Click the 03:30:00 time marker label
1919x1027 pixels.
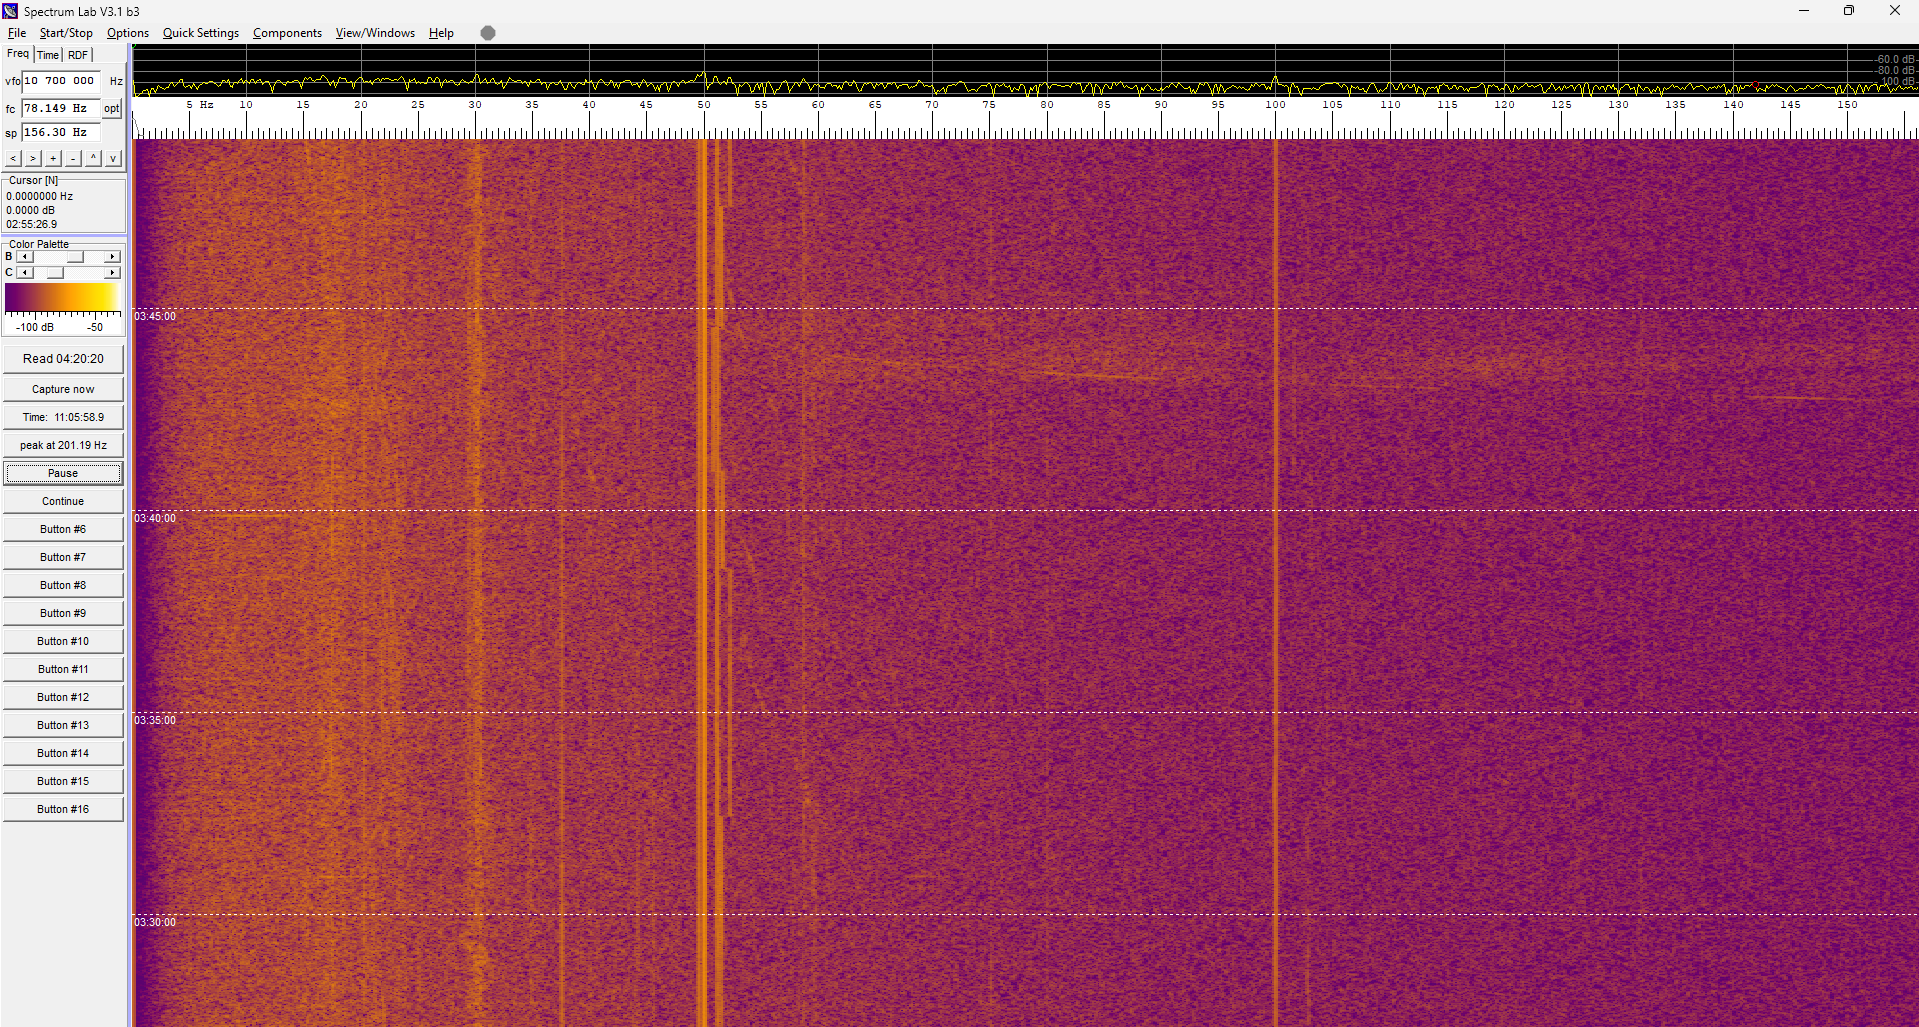tap(155, 922)
